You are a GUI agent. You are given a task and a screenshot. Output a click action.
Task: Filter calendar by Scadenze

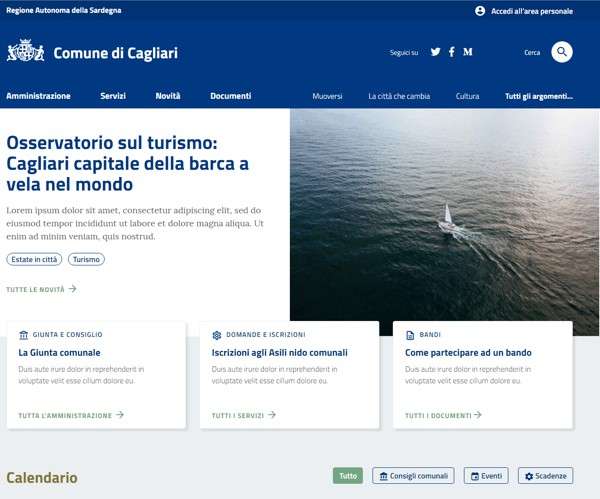click(546, 476)
